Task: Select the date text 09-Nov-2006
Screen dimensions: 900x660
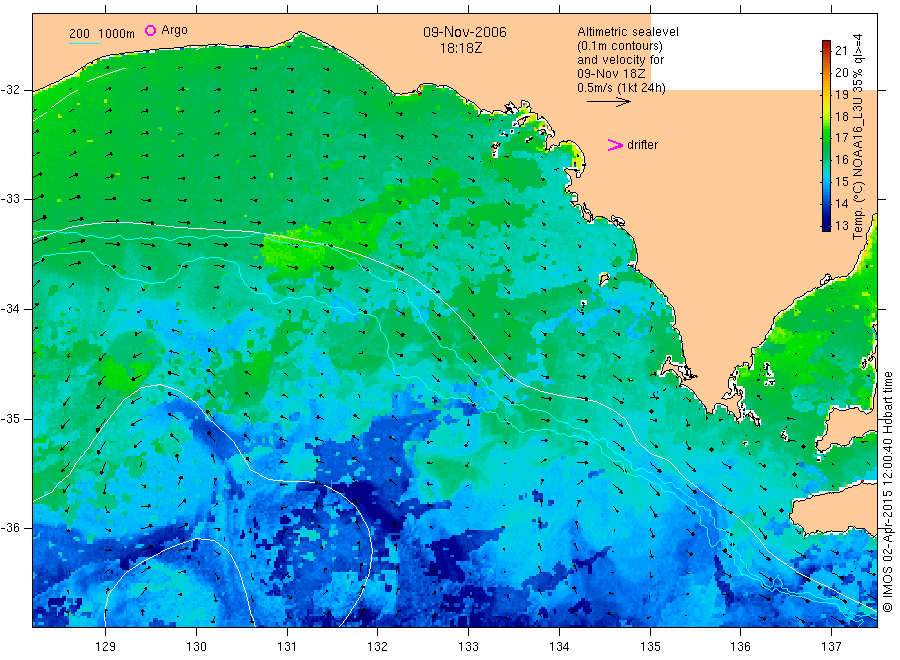Action: (x=465, y=32)
